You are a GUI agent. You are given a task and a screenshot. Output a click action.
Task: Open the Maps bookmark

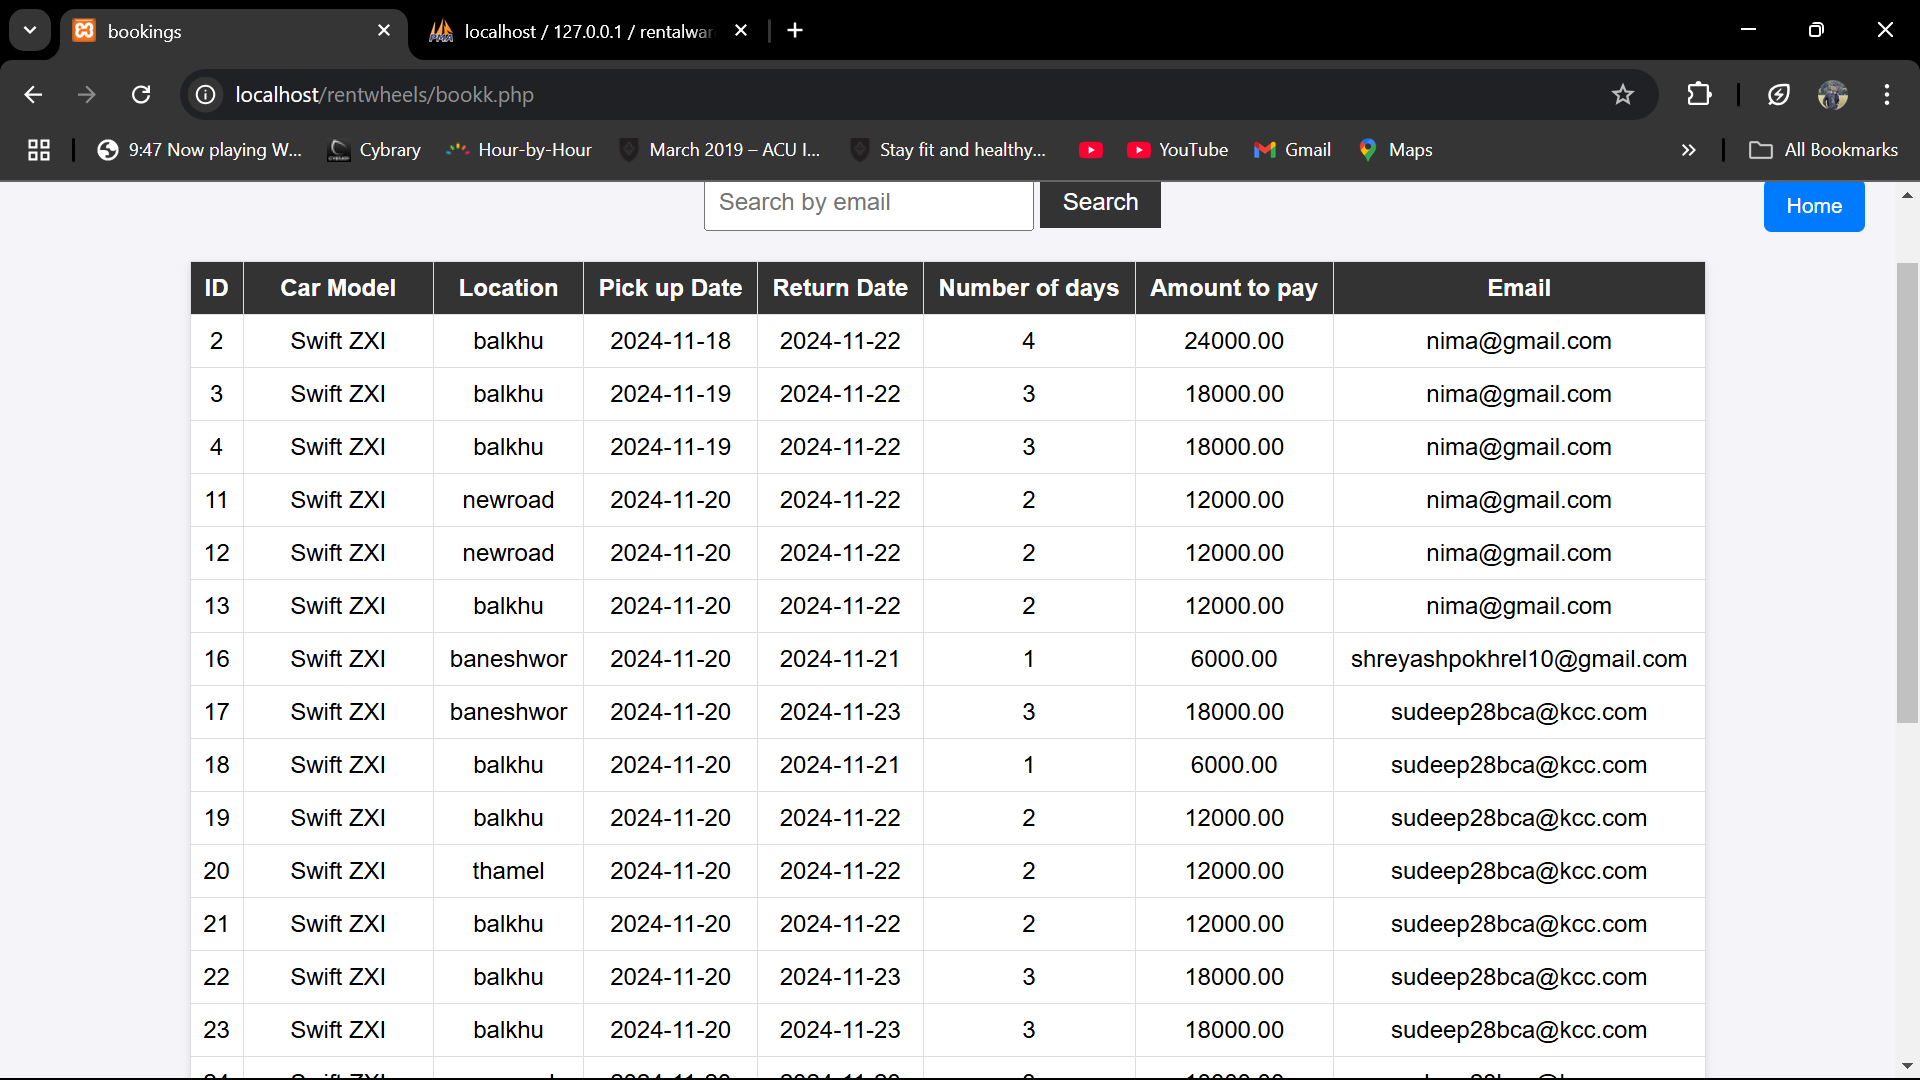click(x=1396, y=150)
